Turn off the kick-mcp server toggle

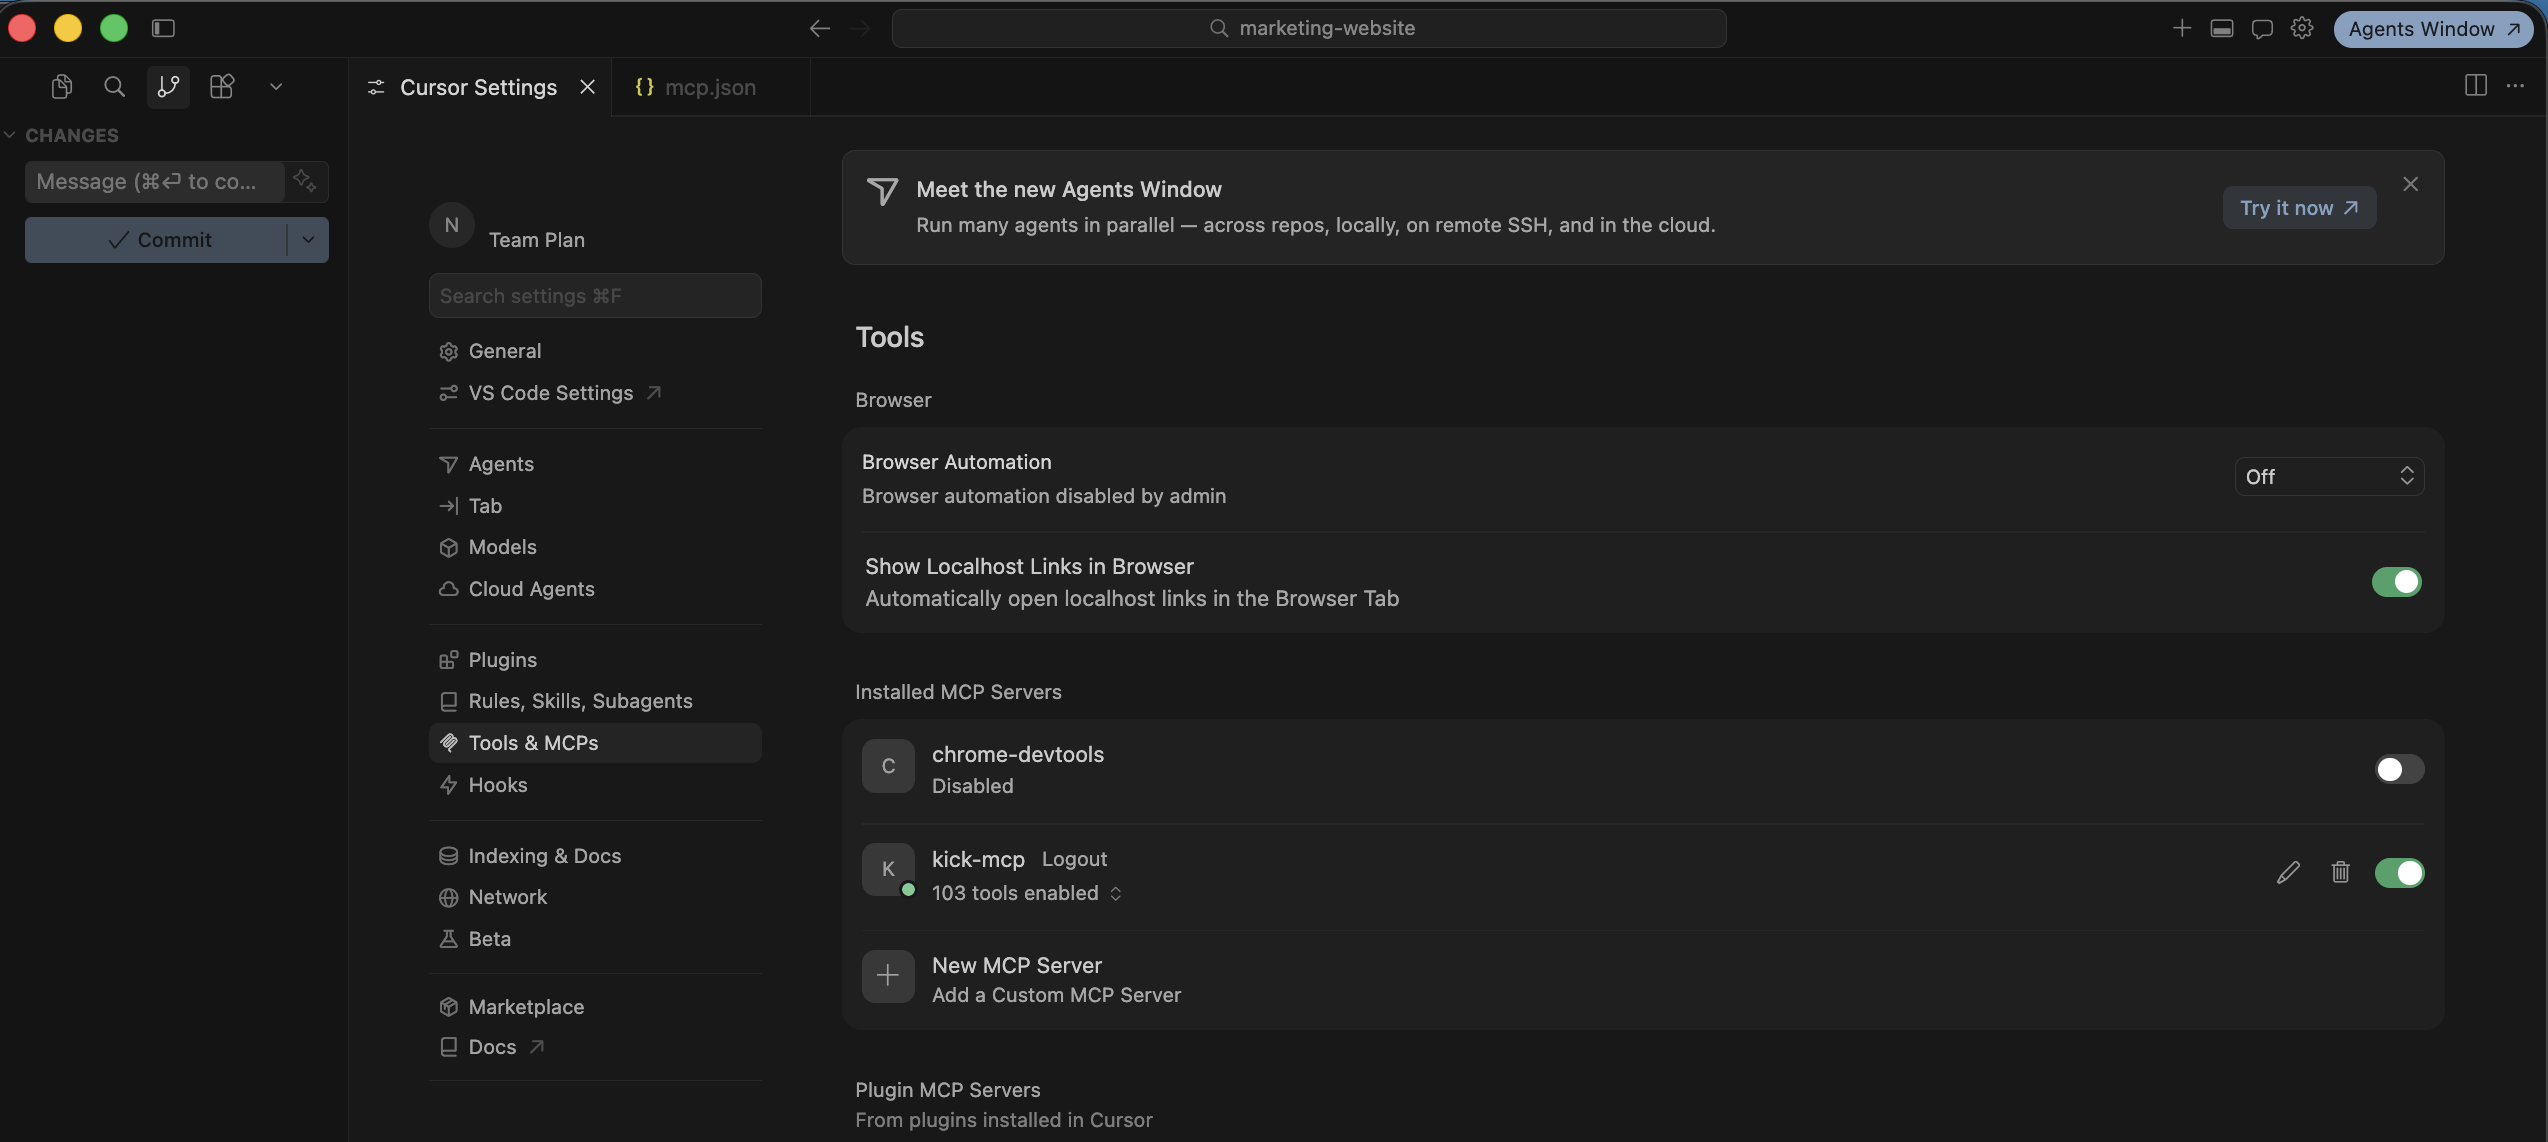click(2400, 873)
